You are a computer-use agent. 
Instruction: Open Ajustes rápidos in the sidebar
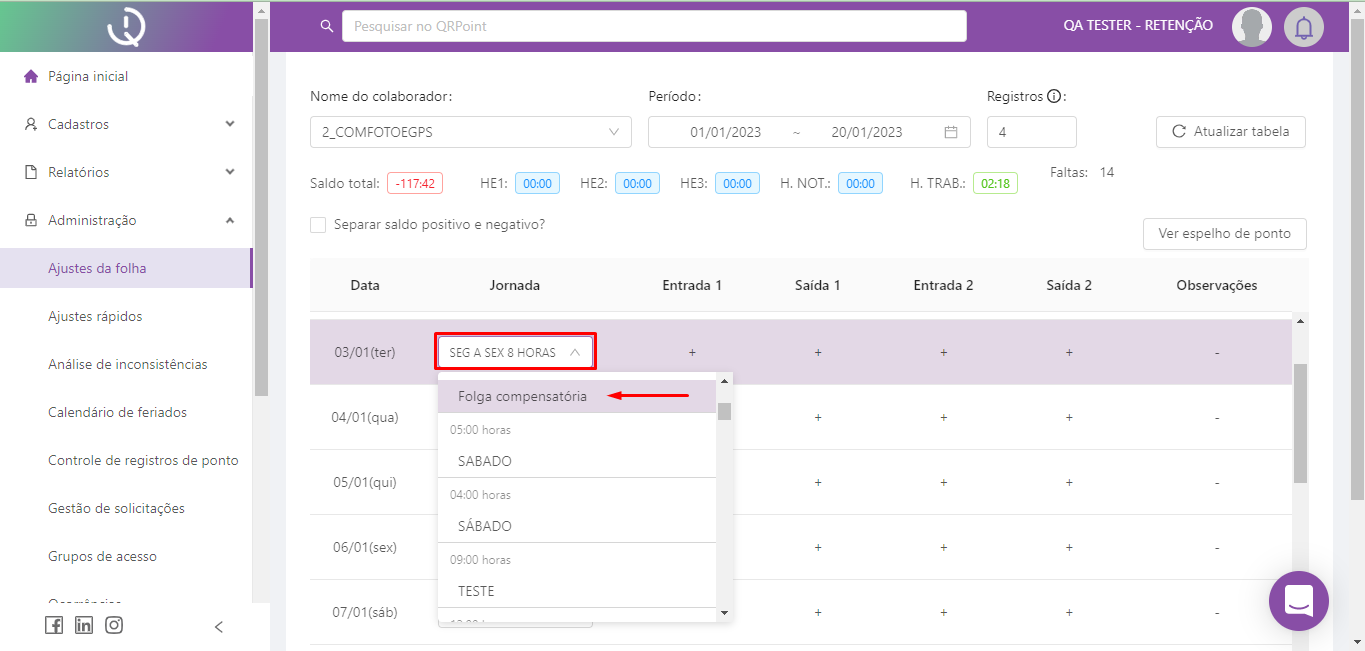coord(95,316)
